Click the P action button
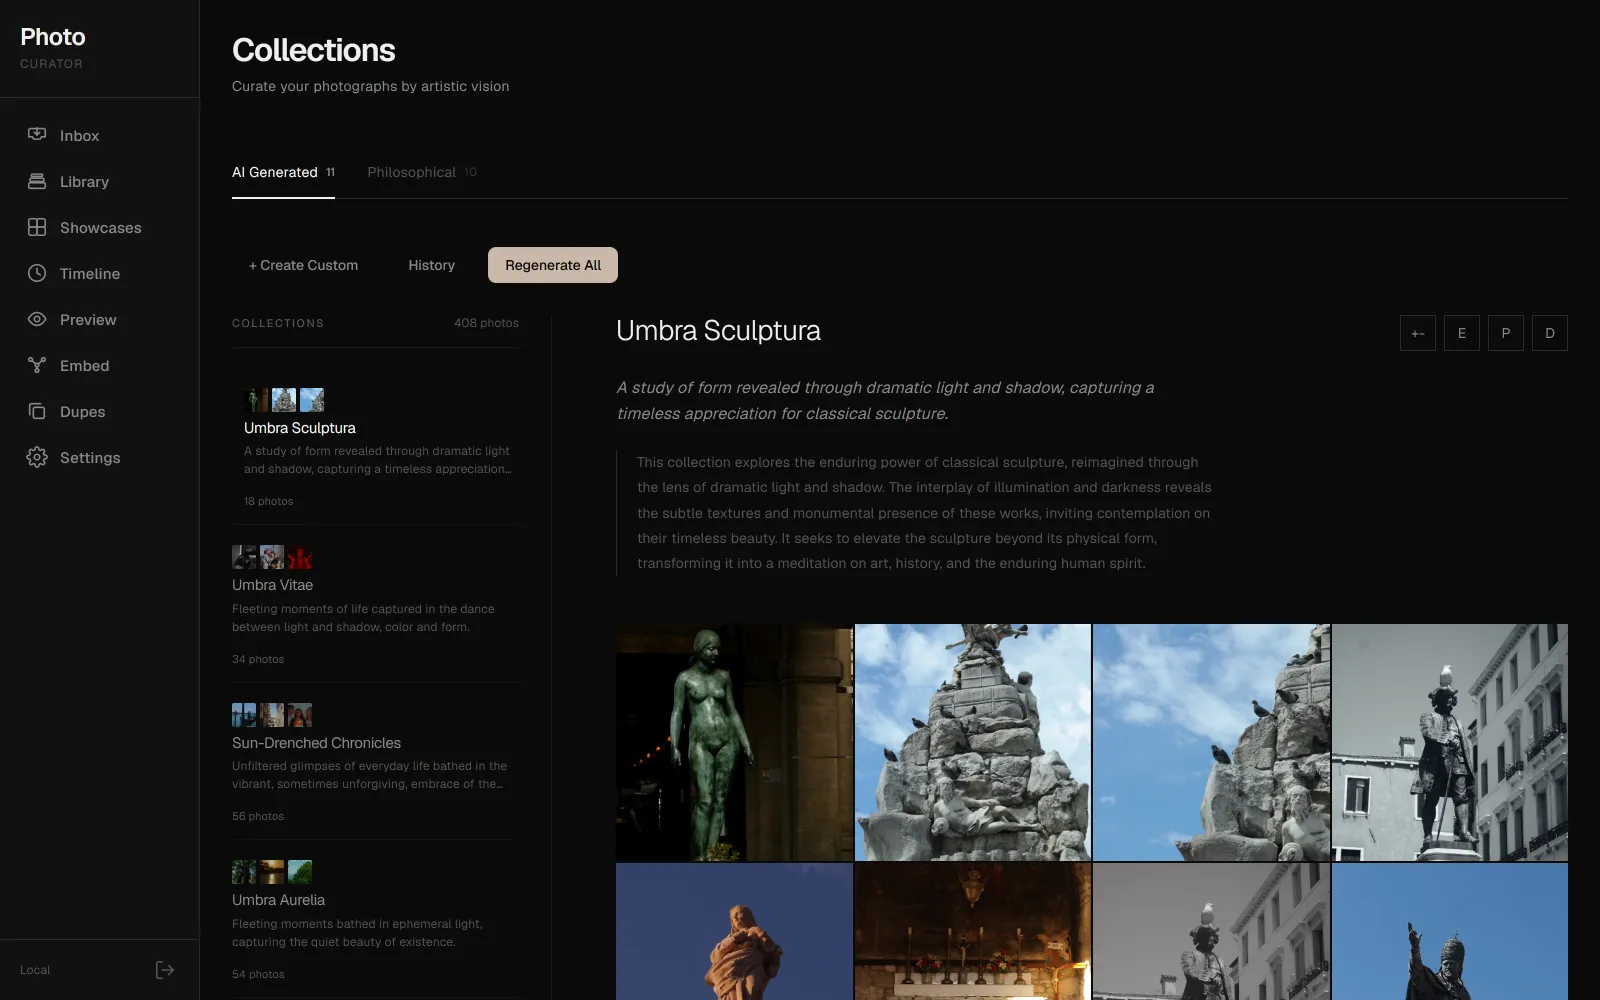Image resolution: width=1600 pixels, height=1000 pixels. click(1506, 333)
